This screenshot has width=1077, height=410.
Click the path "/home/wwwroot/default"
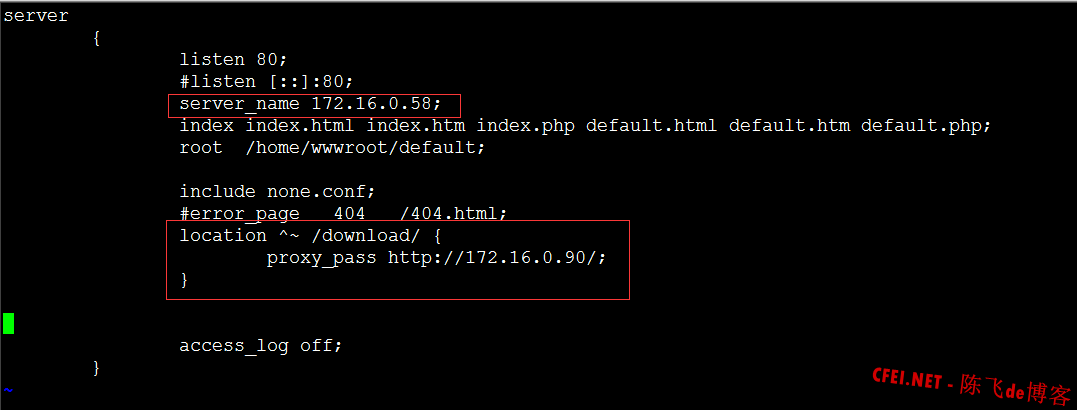pyautogui.click(x=365, y=148)
